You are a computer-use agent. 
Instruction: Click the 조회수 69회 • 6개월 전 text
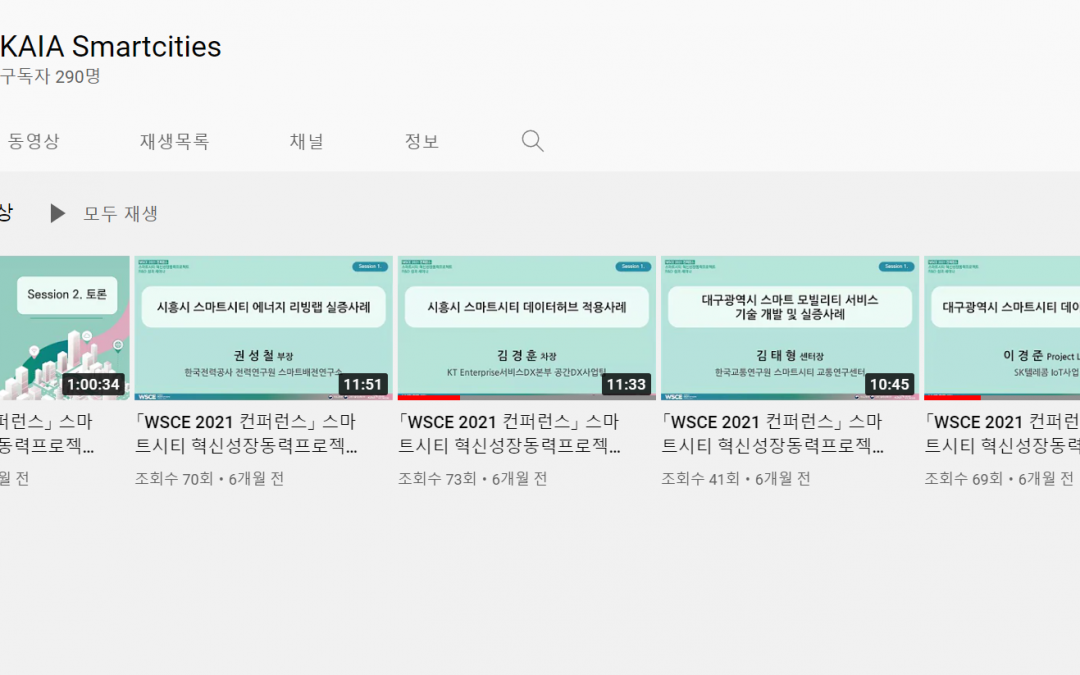click(999, 479)
